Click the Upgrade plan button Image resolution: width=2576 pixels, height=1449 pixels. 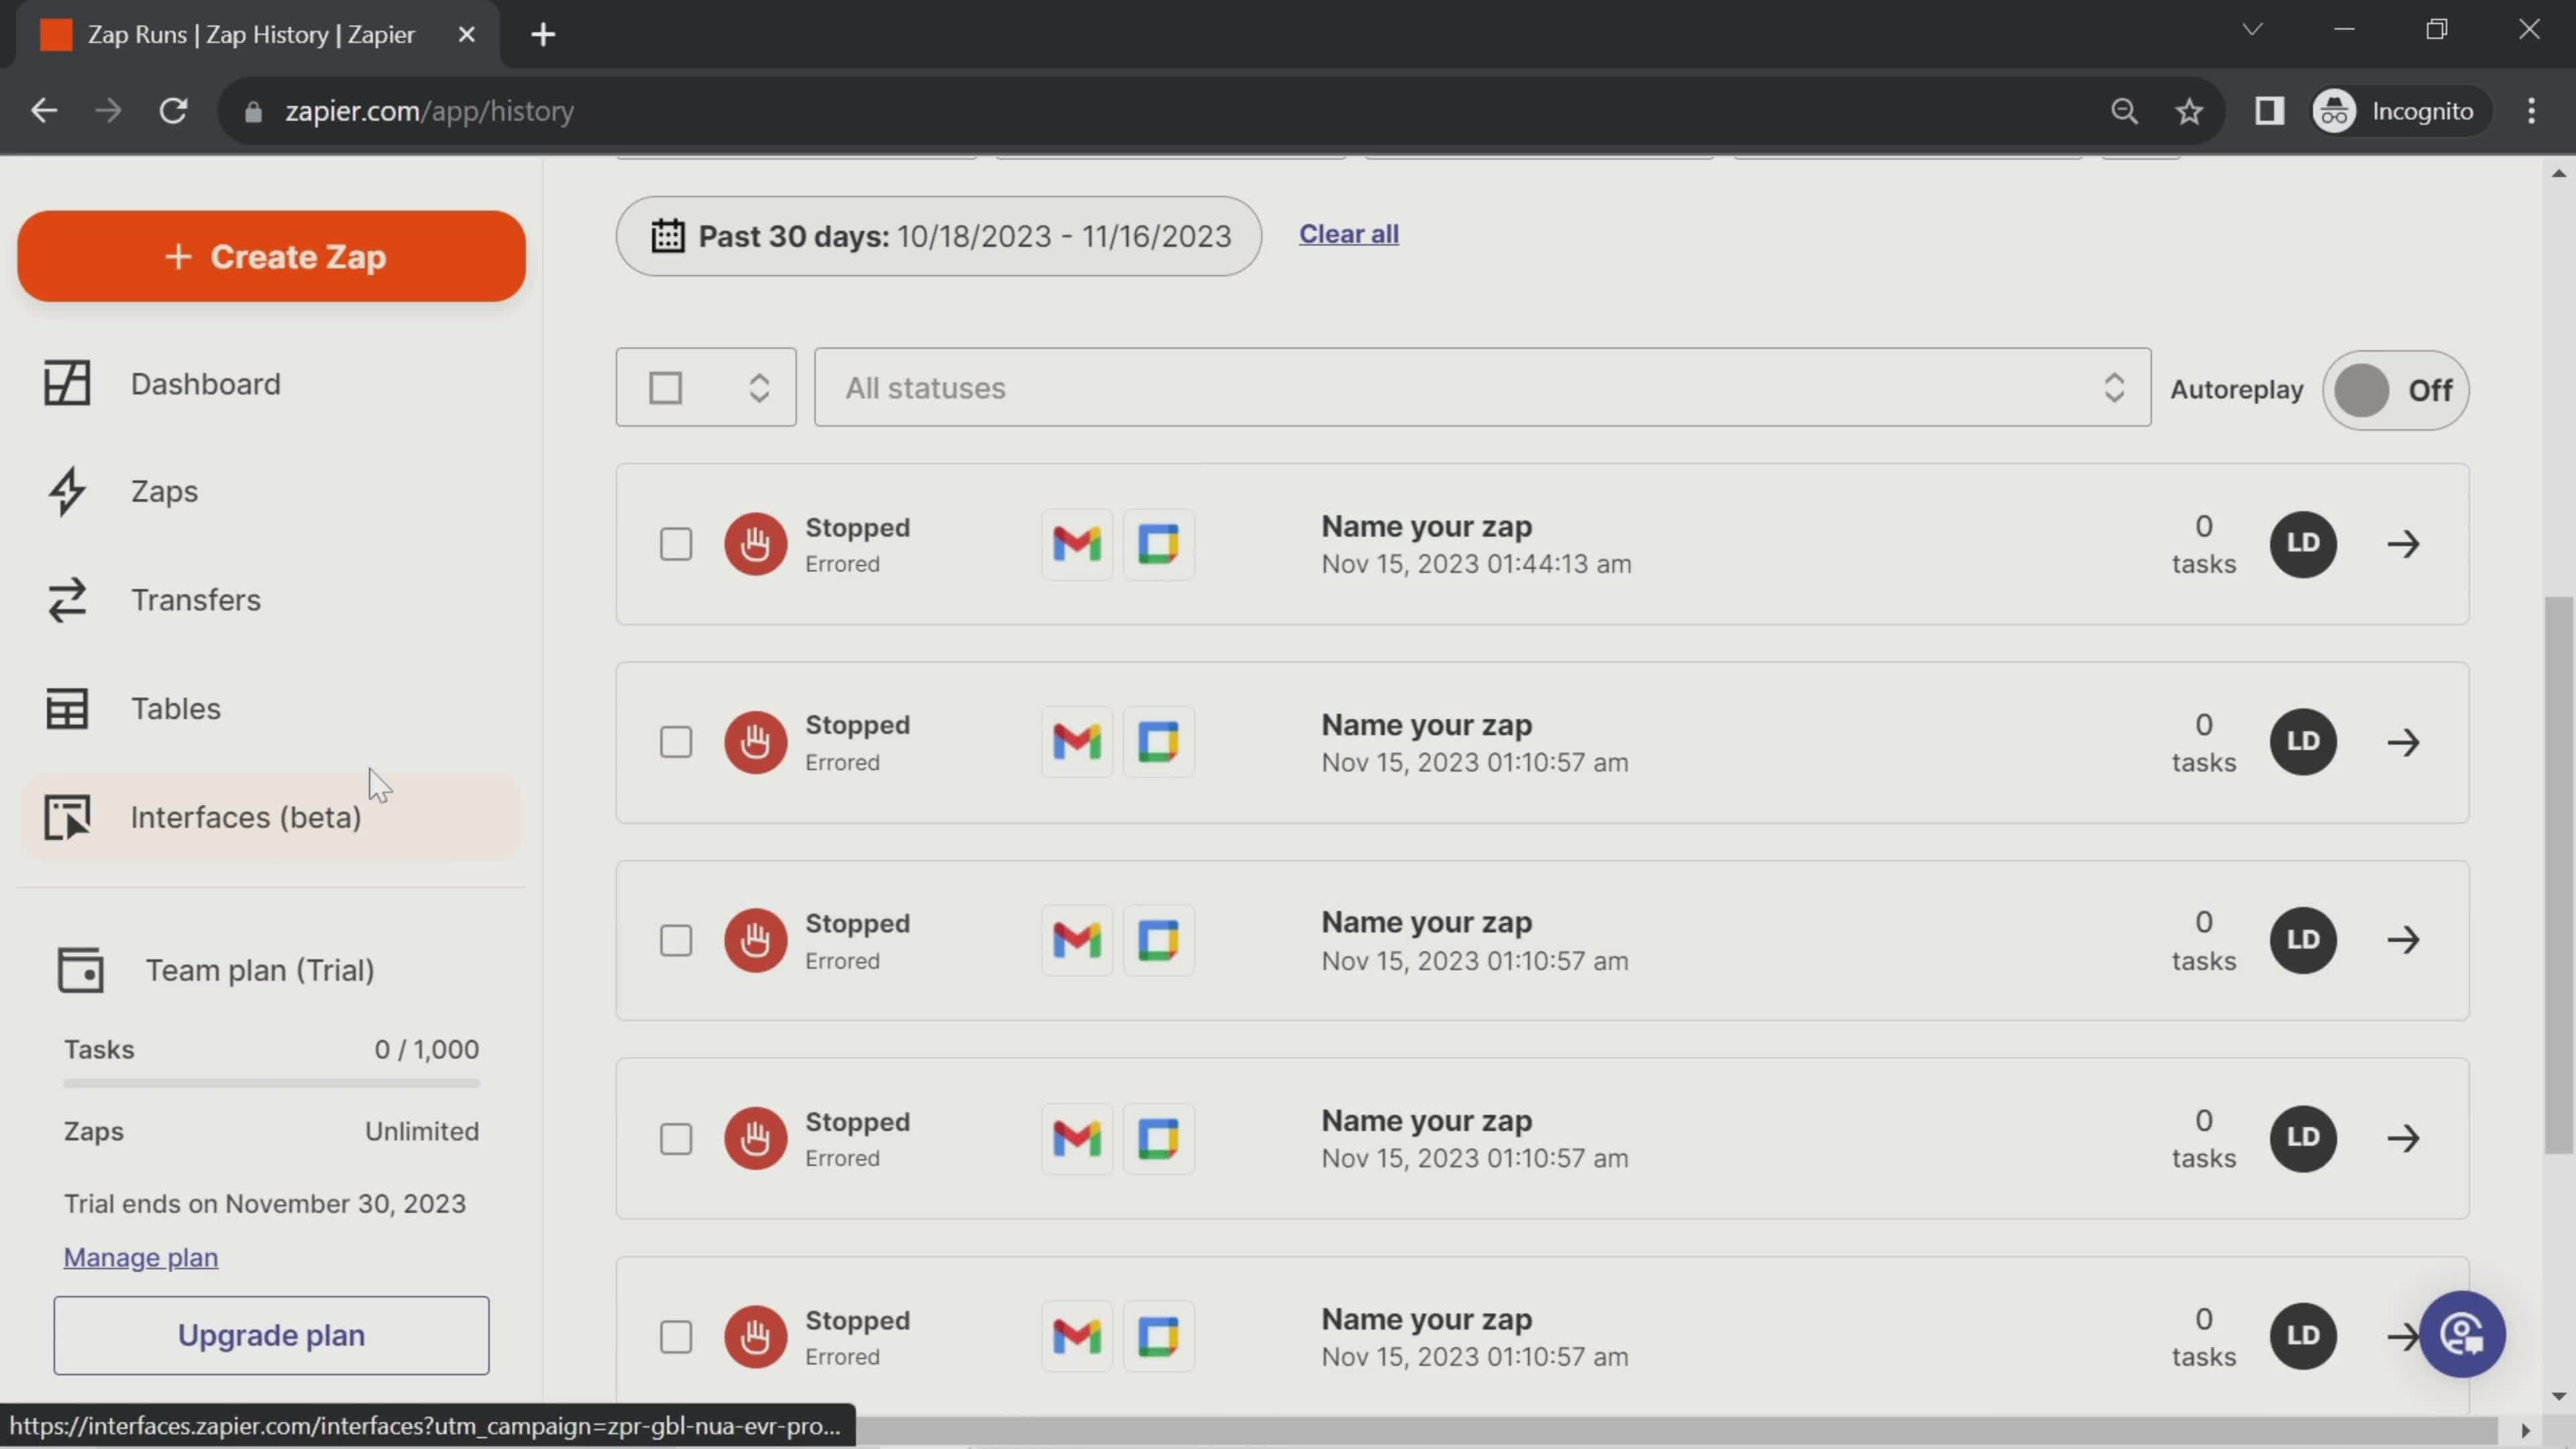click(271, 1335)
